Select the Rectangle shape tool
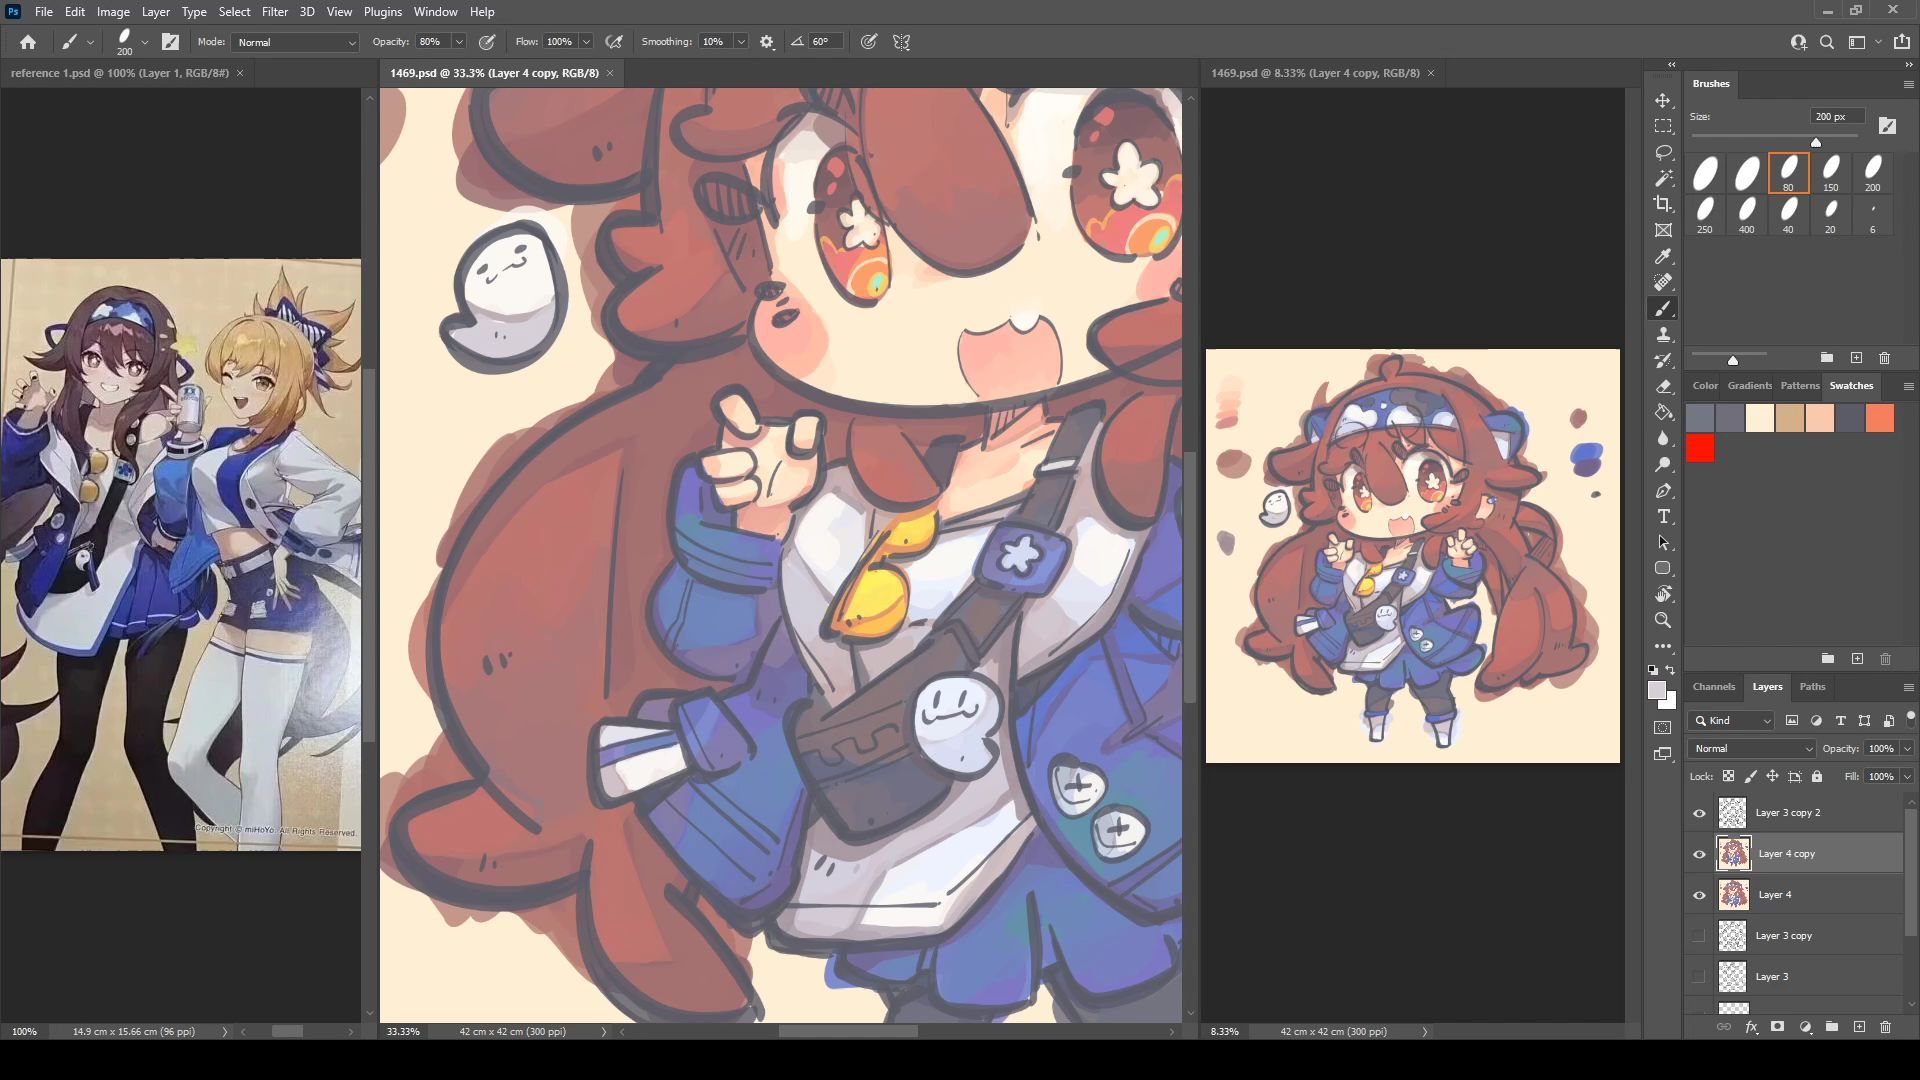The height and width of the screenshot is (1080, 1920). click(1663, 568)
